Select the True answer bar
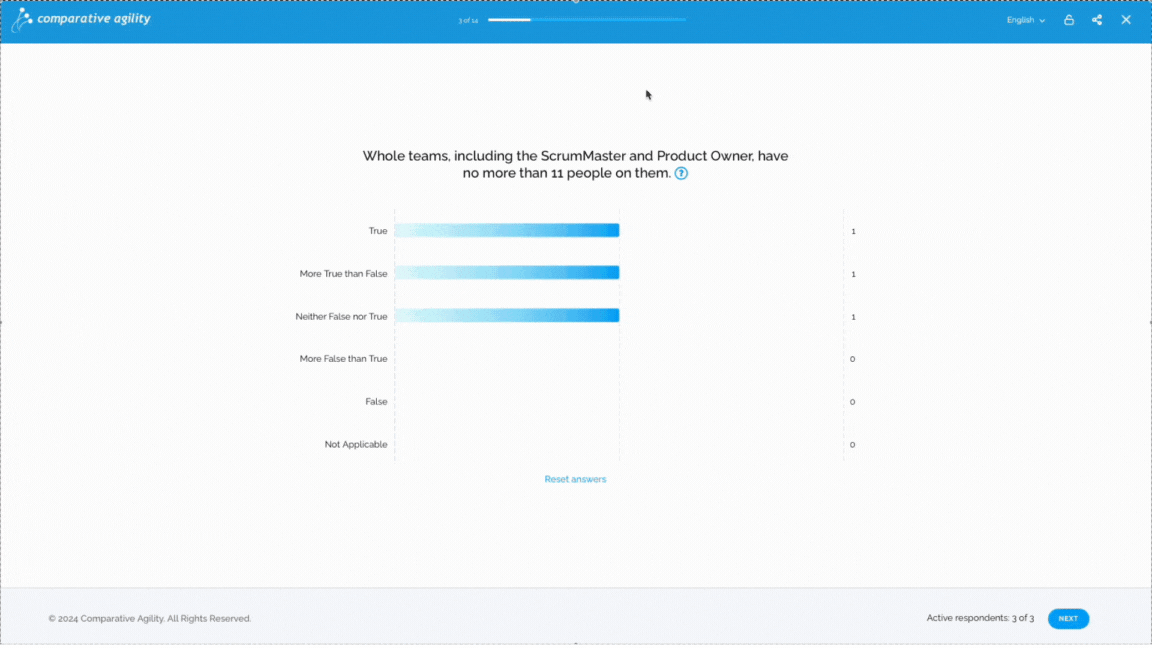 [507, 231]
